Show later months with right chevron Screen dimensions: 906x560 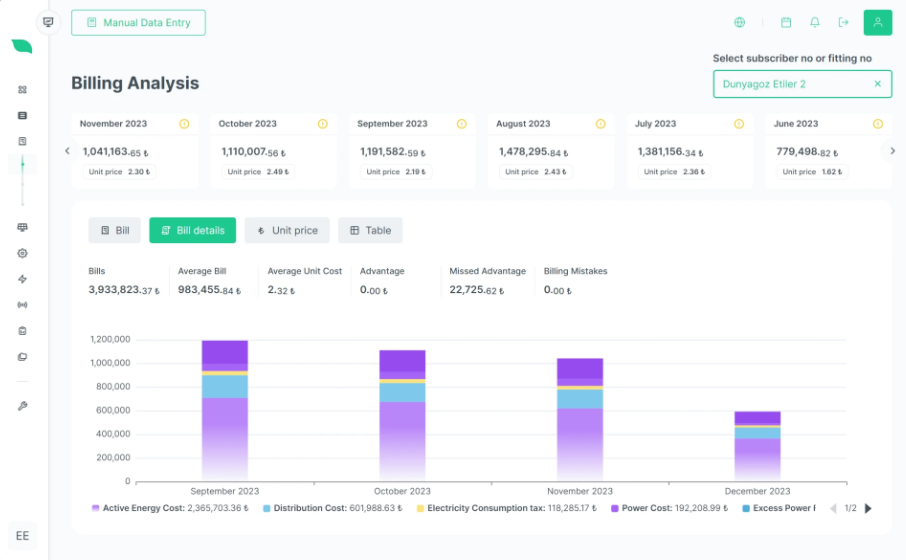point(893,151)
